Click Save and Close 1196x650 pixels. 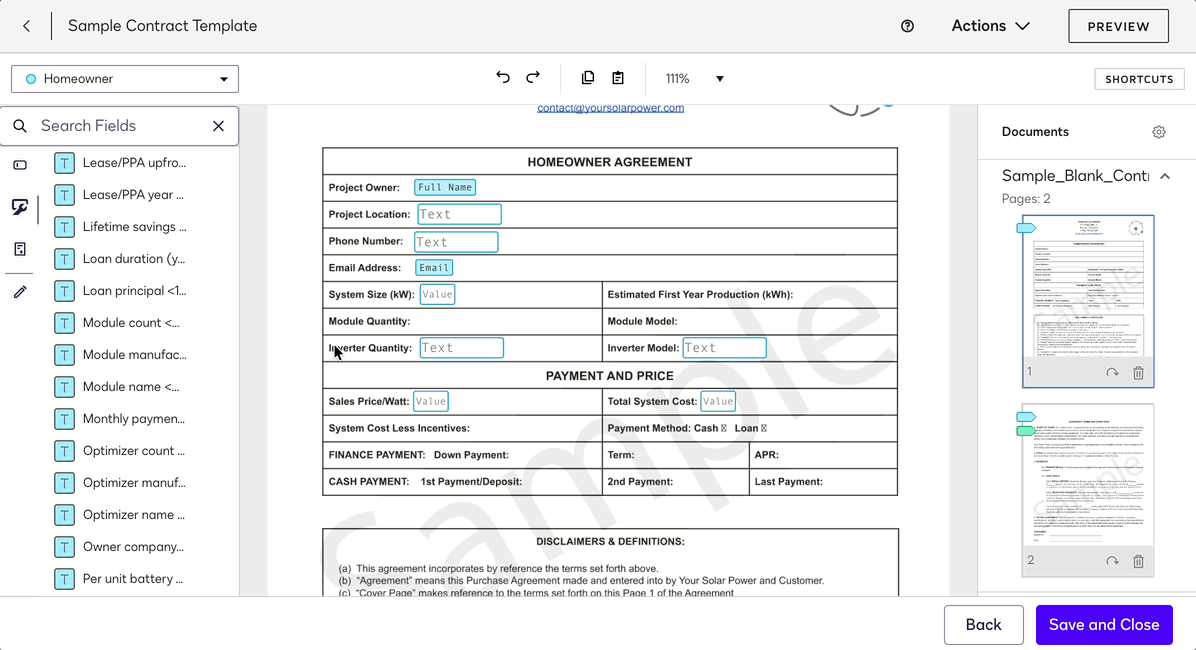point(1104,625)
